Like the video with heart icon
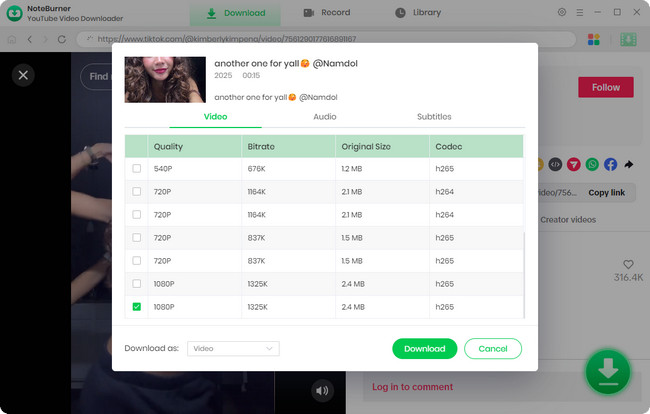This screenshot has height=414, width=650. [628, 264]
